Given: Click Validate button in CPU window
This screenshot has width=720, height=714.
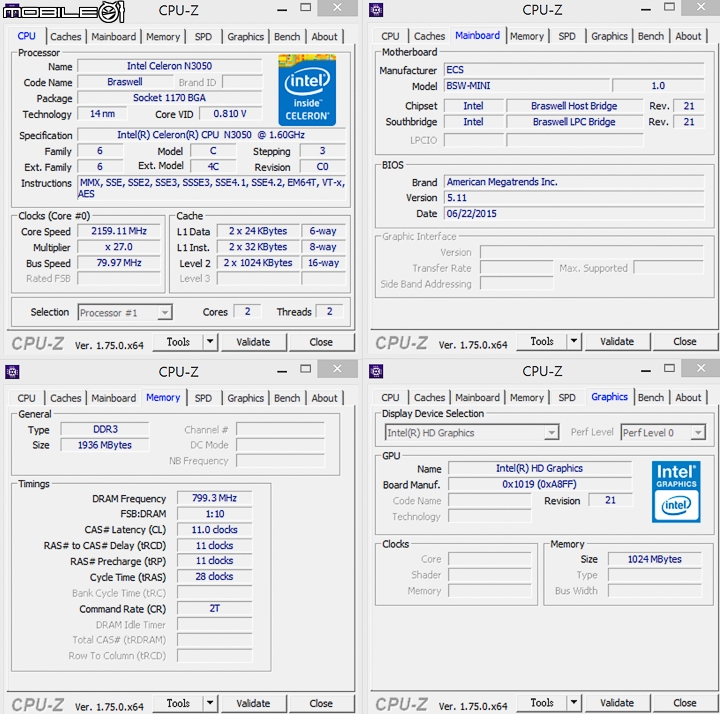Looking at the screenshot, I should pyautogui.click(x=253, y=342).
